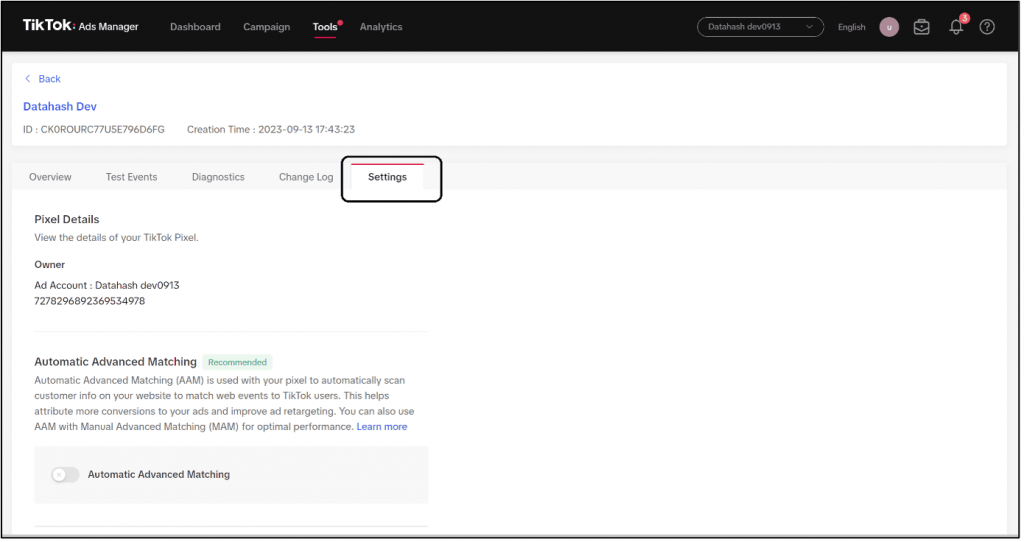
Task: Switch to the Test Events tab
Action: pos(131,177)
